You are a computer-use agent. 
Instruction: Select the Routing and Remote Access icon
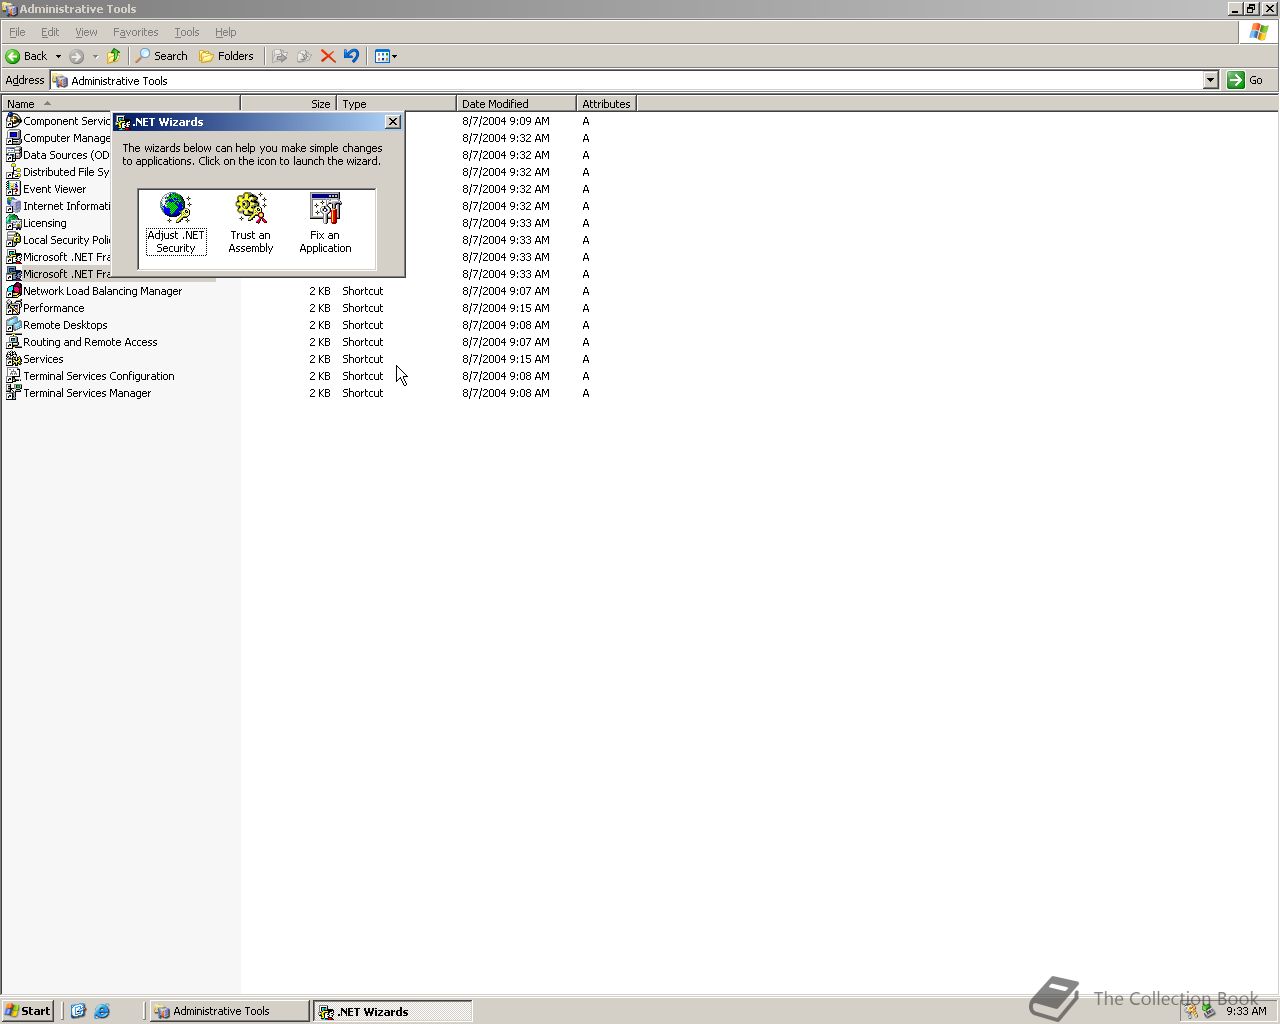pos(14,342)
